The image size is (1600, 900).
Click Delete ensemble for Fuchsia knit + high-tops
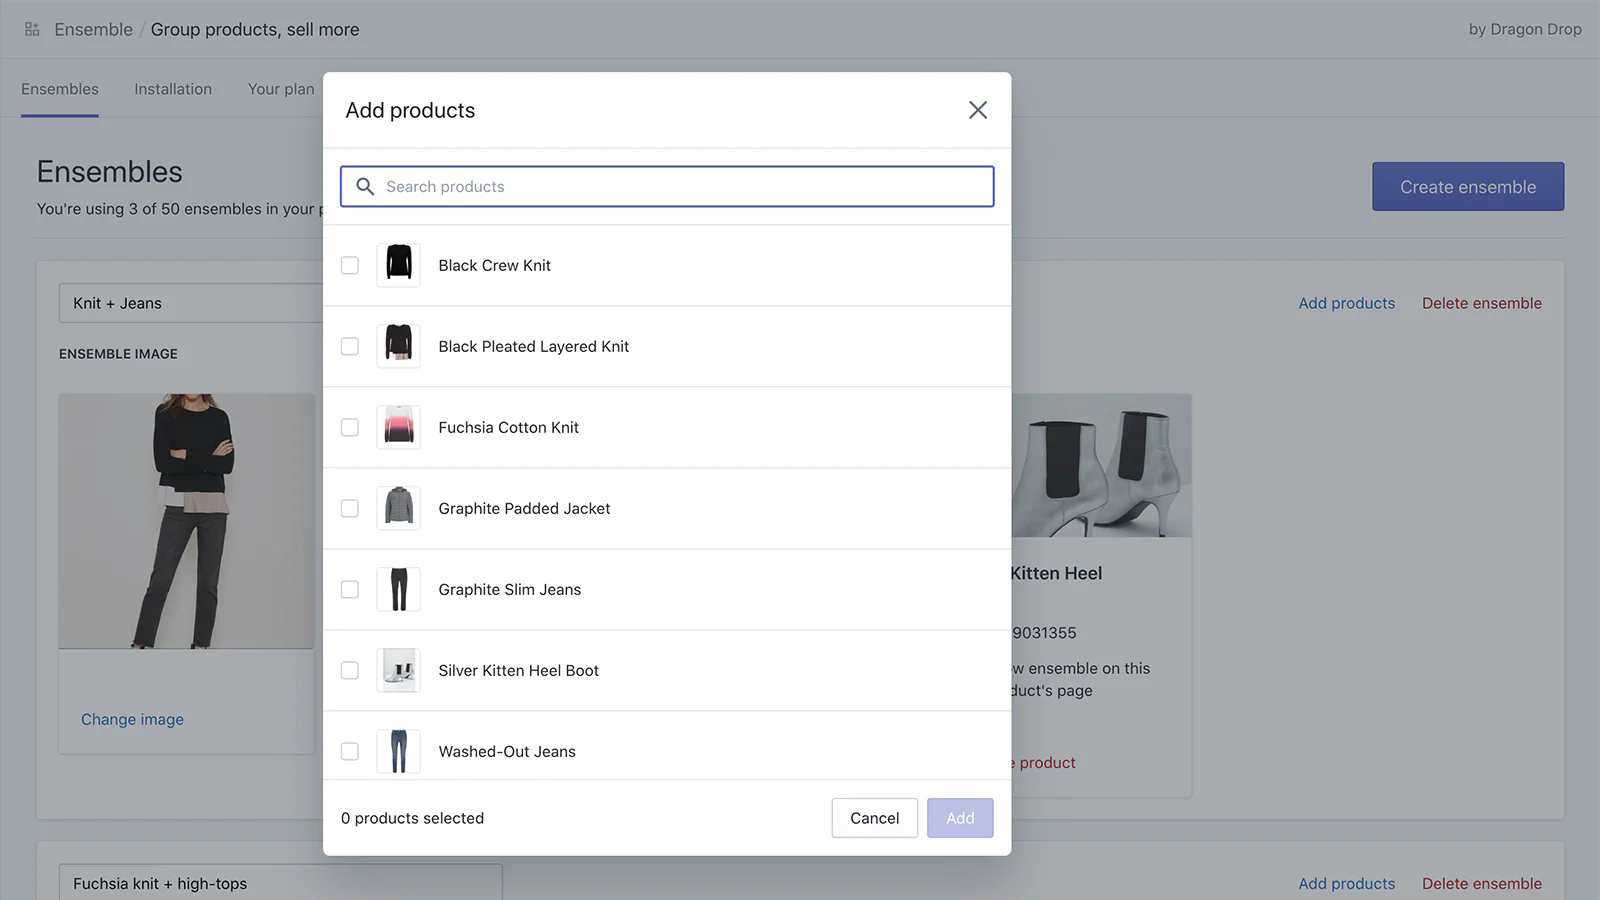pos(1482,884)
